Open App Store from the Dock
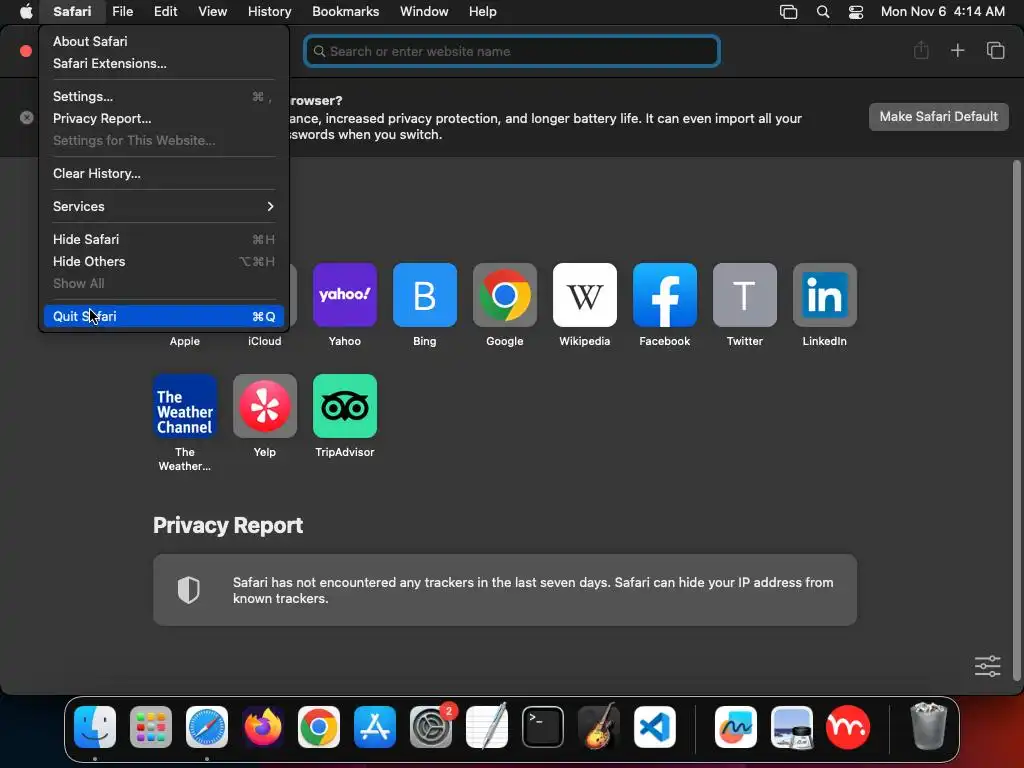The height and width of the screenshot is (768, 1024). [375, 727]
